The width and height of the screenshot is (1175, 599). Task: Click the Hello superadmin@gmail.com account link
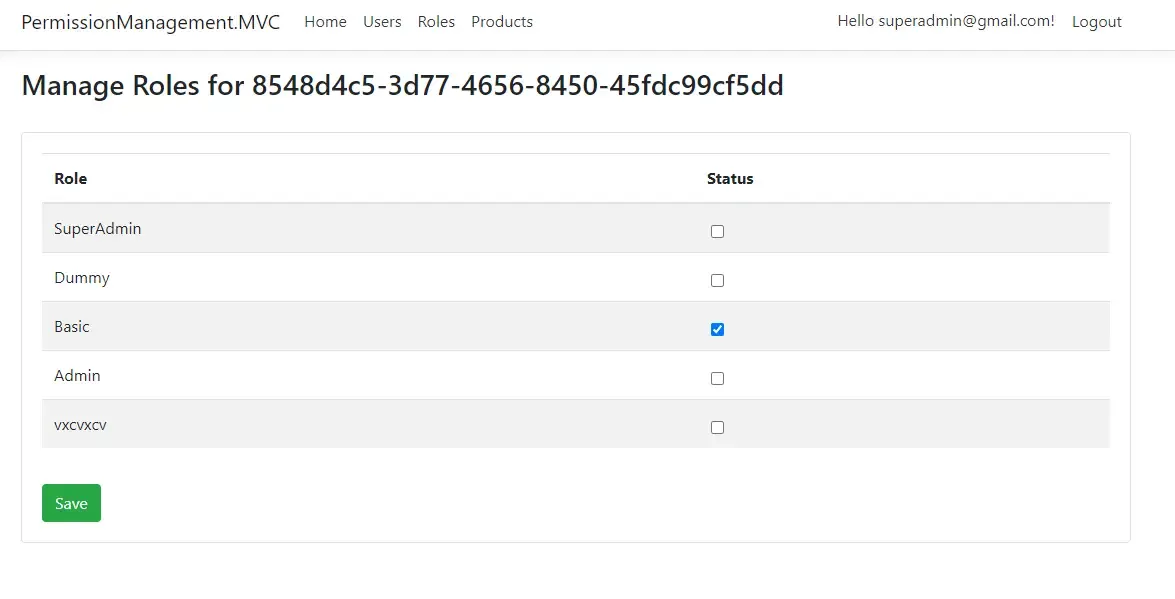pyautogui.click(x=945, y=21)
